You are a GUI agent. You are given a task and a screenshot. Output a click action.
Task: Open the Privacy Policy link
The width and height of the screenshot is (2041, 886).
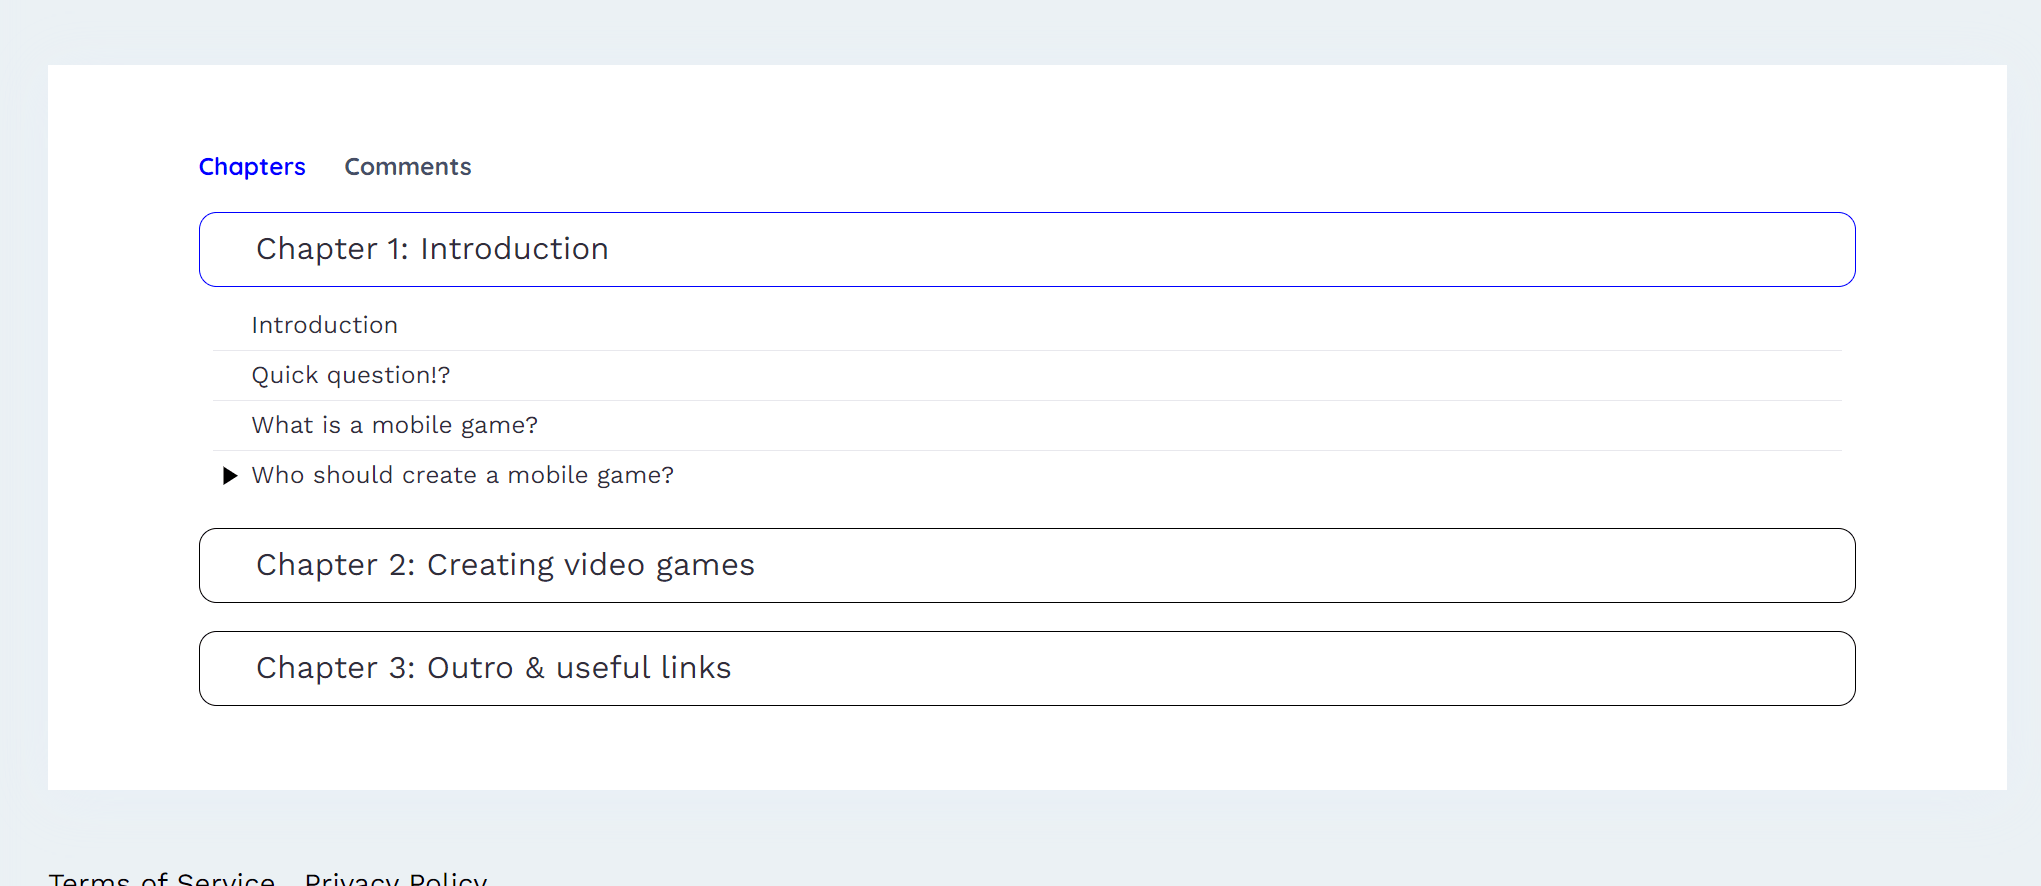pyautogui.click(x=395, y=878)
